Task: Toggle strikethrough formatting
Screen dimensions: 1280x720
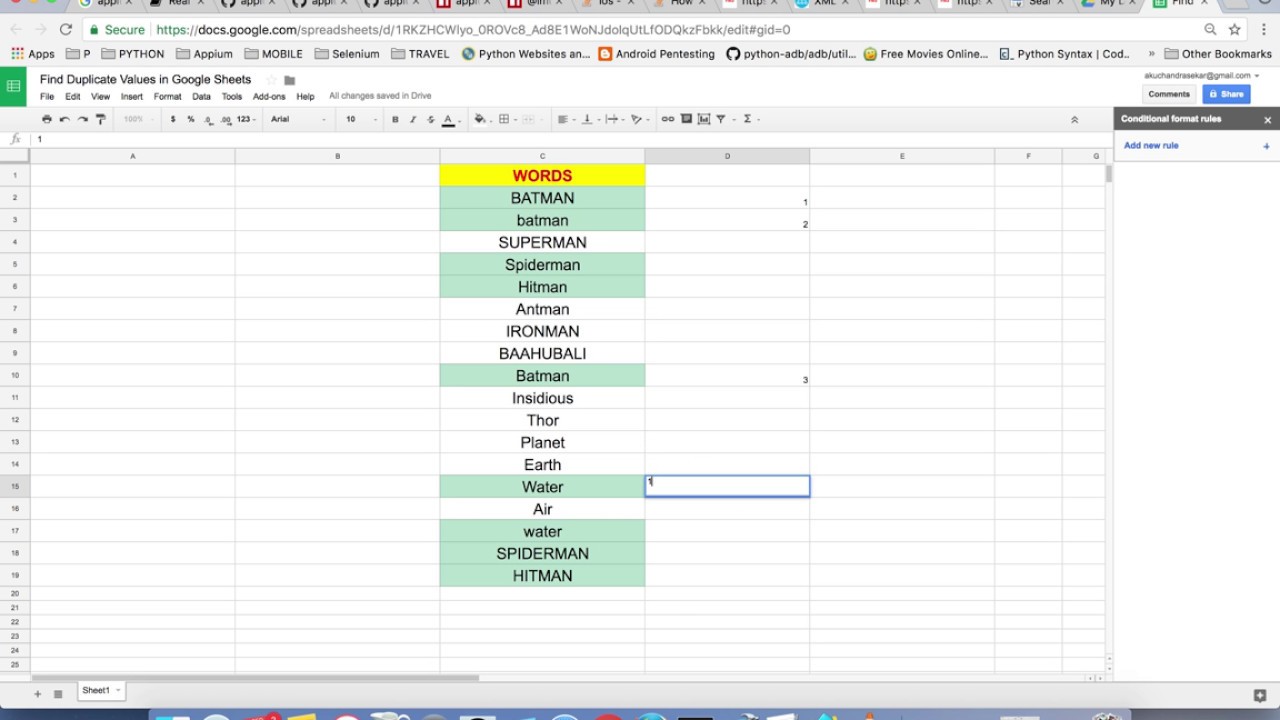Action: [x=431, y=119]
